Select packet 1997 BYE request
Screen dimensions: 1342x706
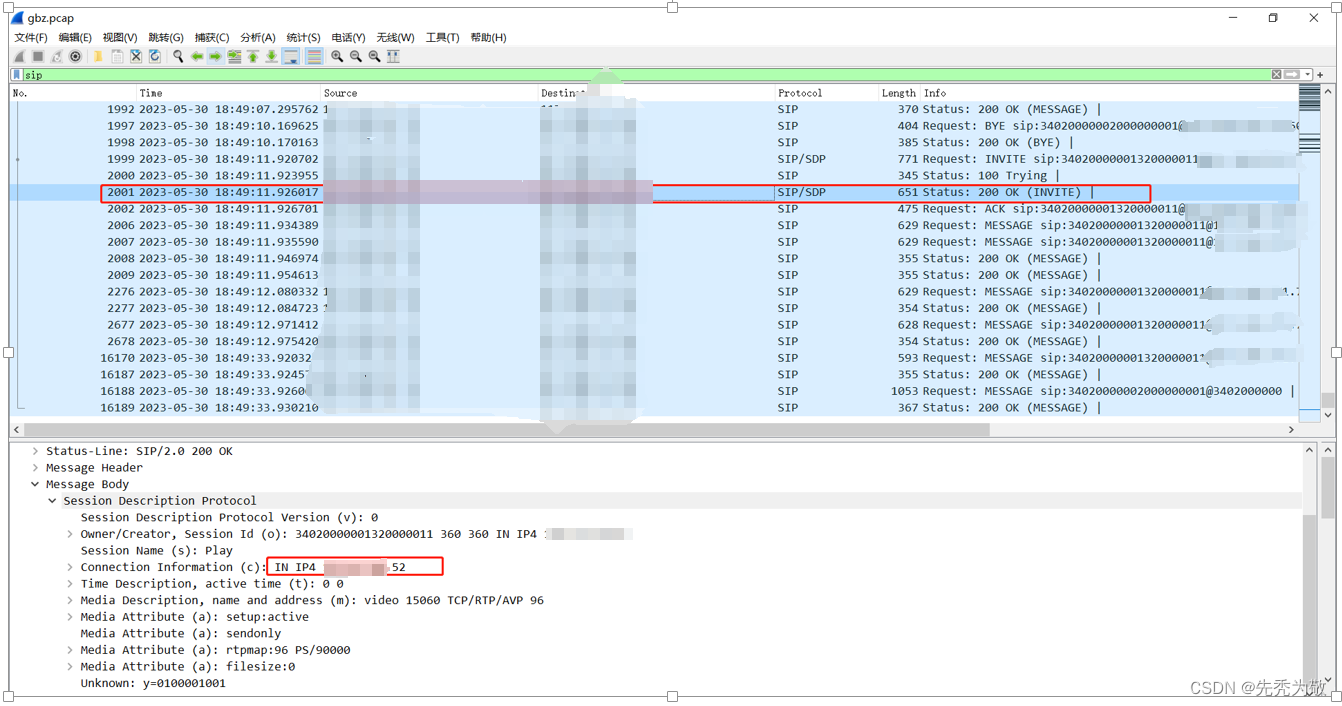[654, 126]
